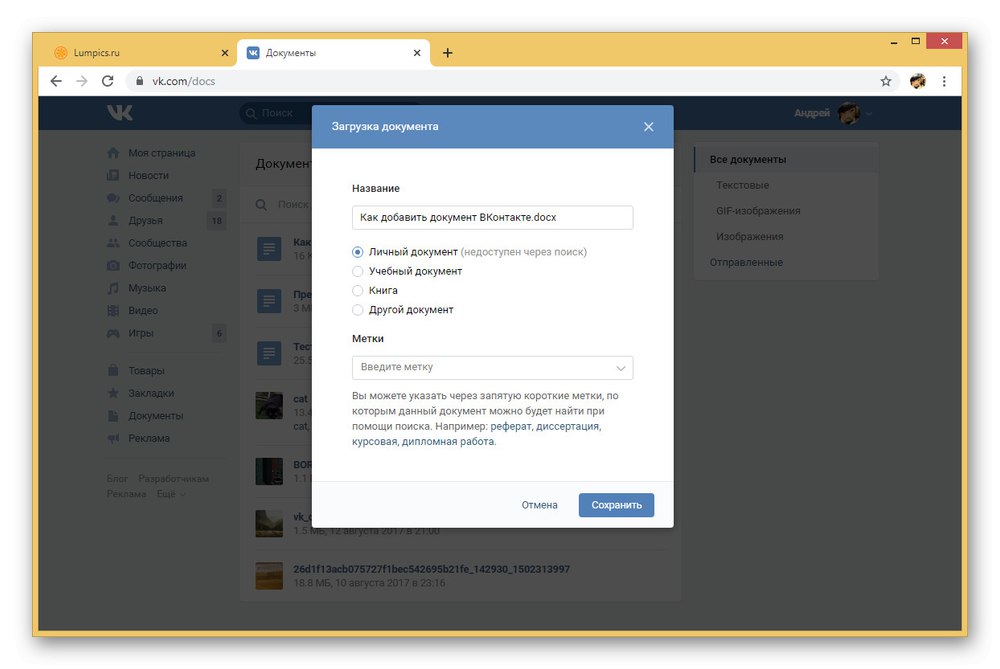The width and height of the screenshot is (1000, 669).
Task: Open document 26d1f13acb075727f1bec542695b21fe
Action: (431, 569)
